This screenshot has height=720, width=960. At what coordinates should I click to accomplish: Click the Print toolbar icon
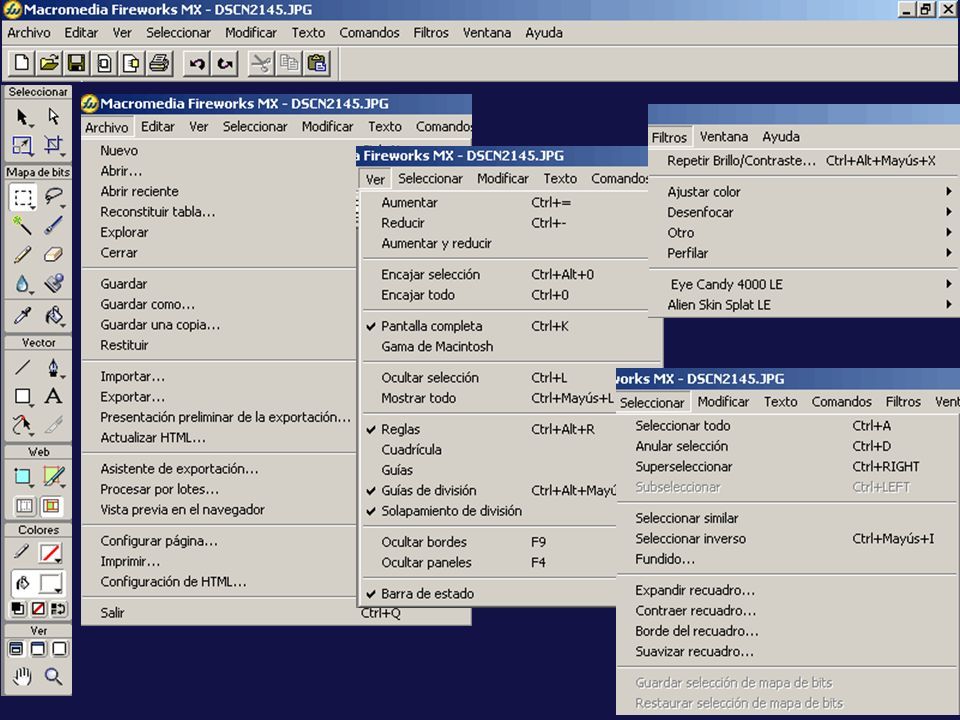coord(159,63)
